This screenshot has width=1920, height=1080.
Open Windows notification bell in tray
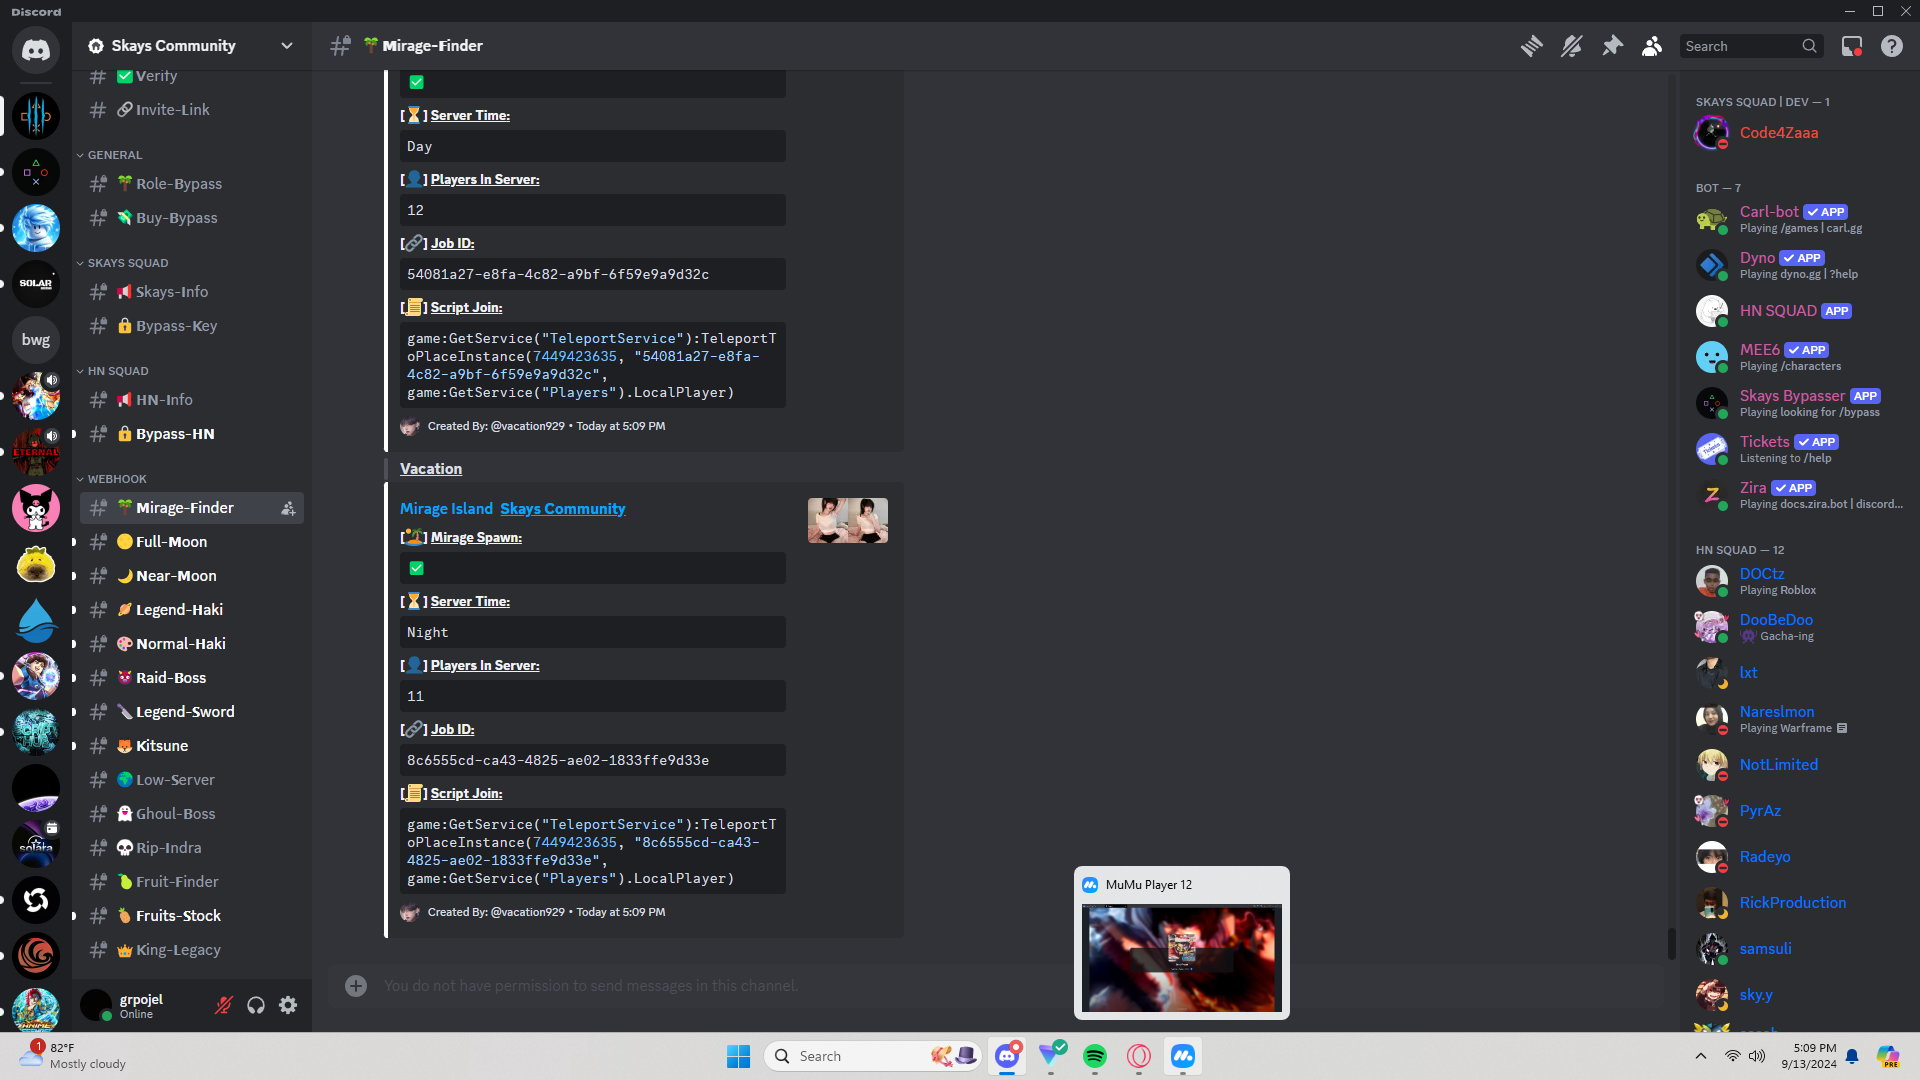[1852, 1056]
